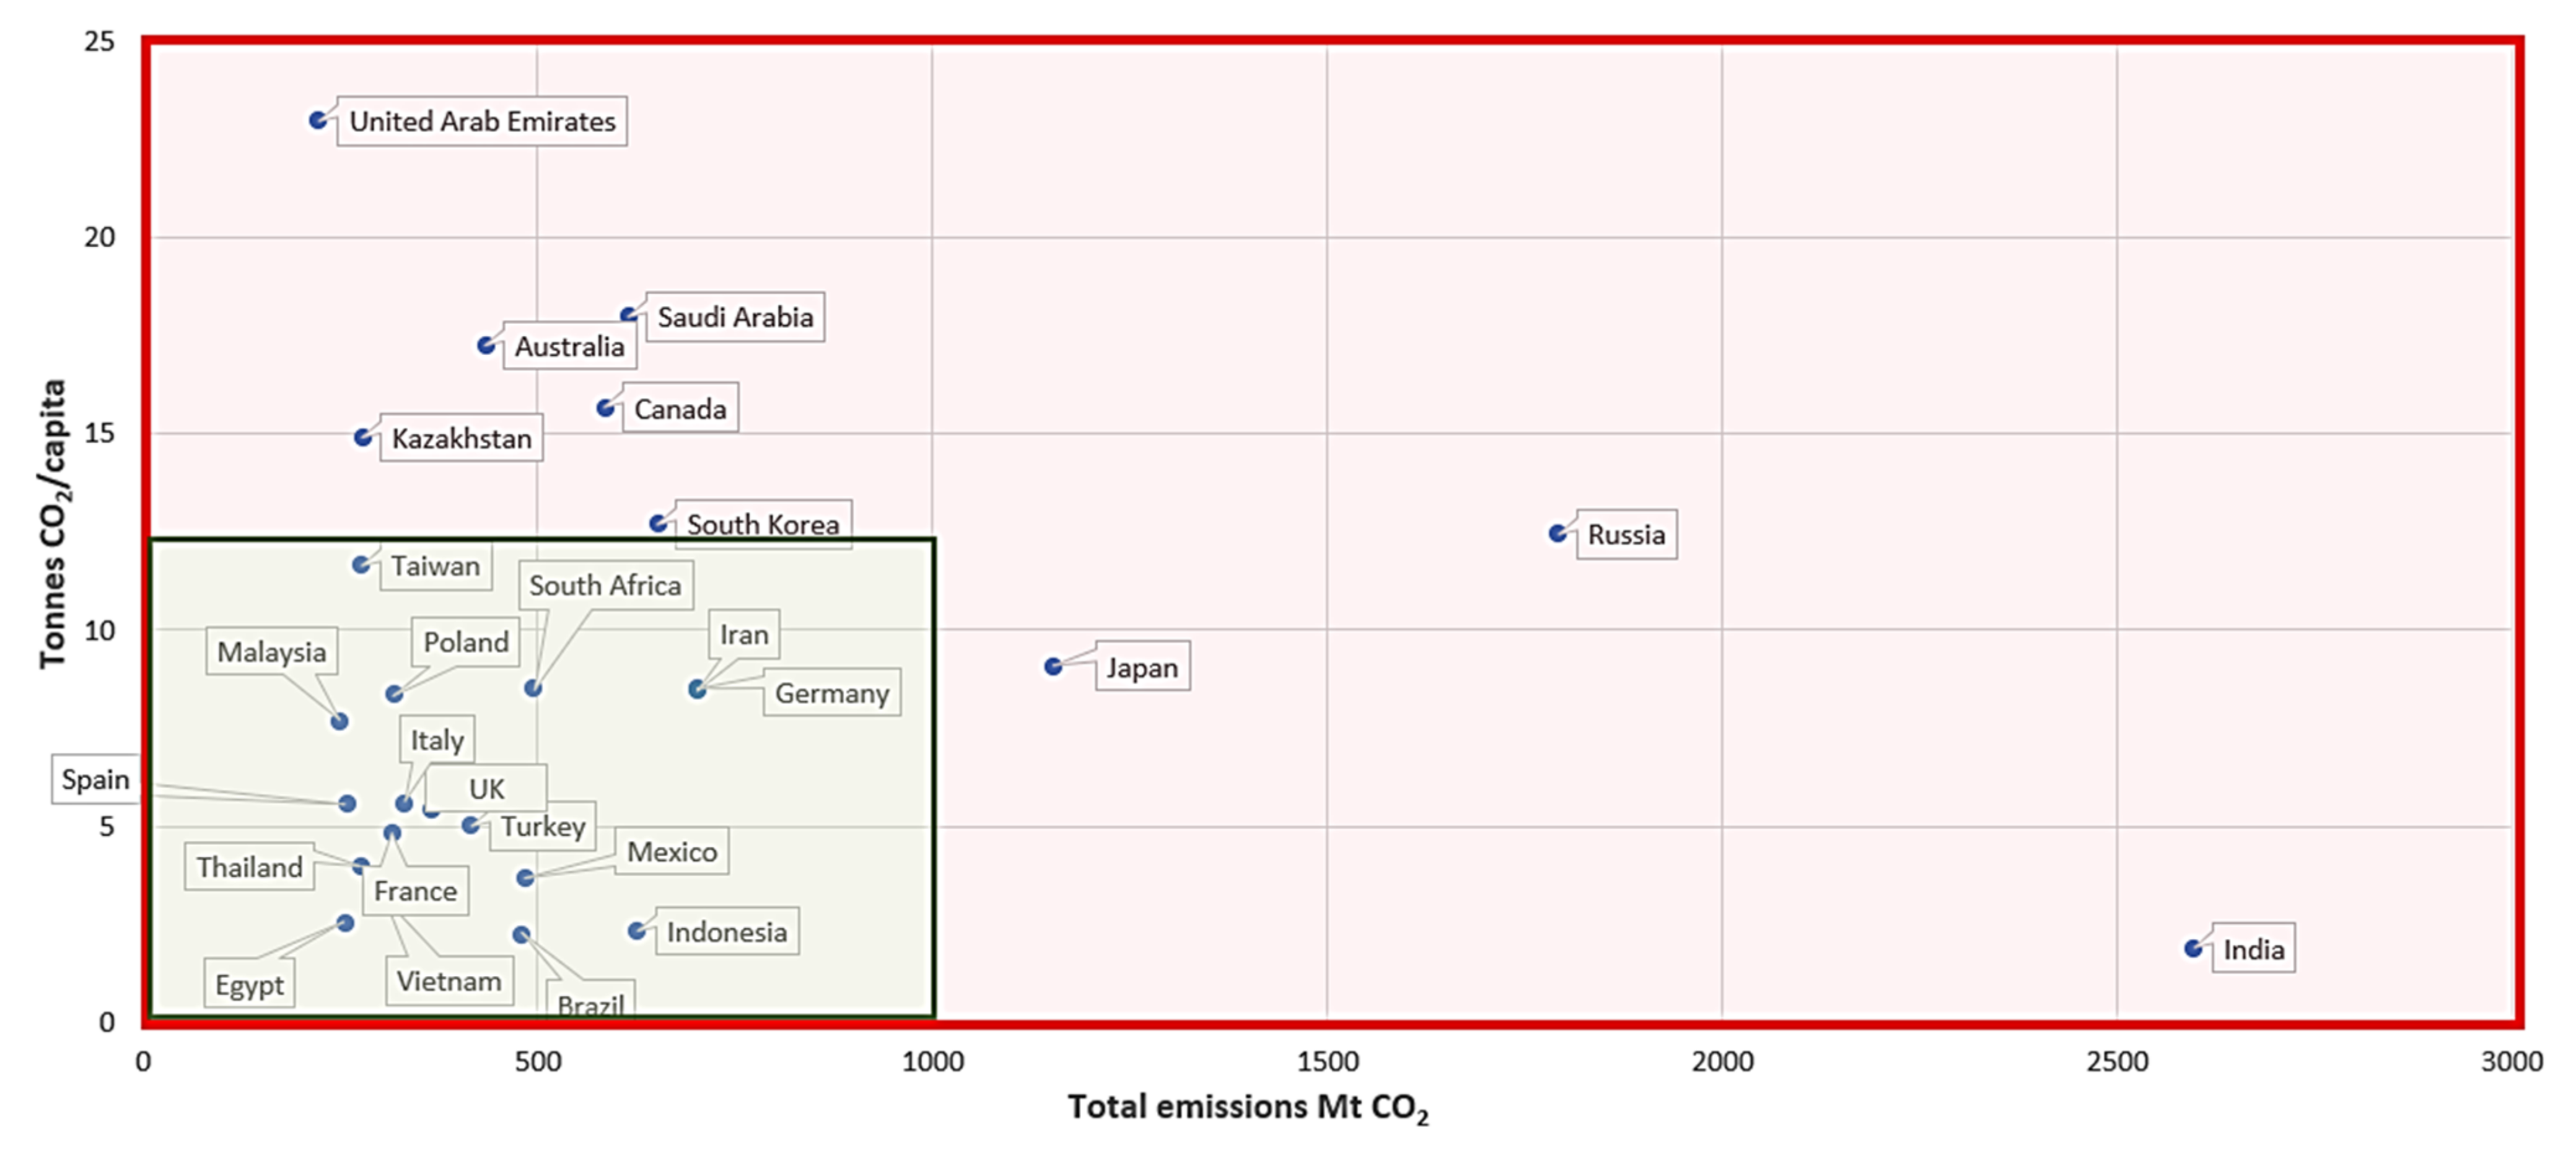The width and height of the screenshot is (2576, 1150).
Task: Select the Germany data label
Action: click(x=831, y=693)
